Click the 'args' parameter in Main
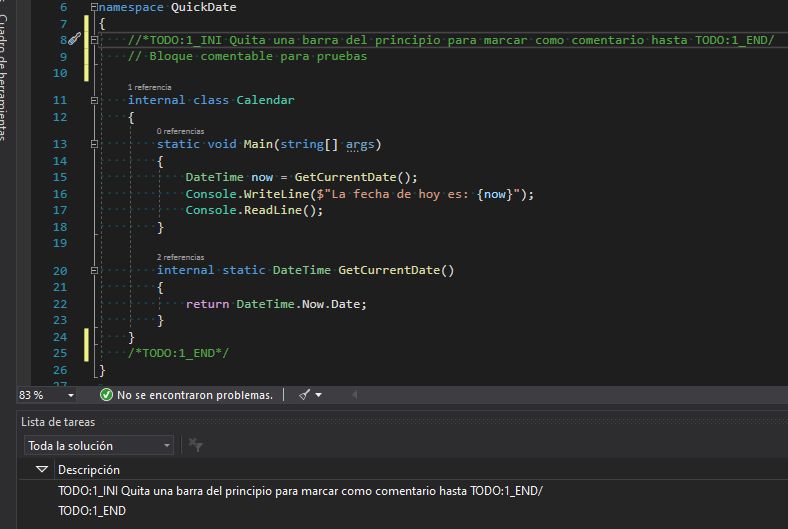This screenshot has height=529, width=788. point(360,145)
